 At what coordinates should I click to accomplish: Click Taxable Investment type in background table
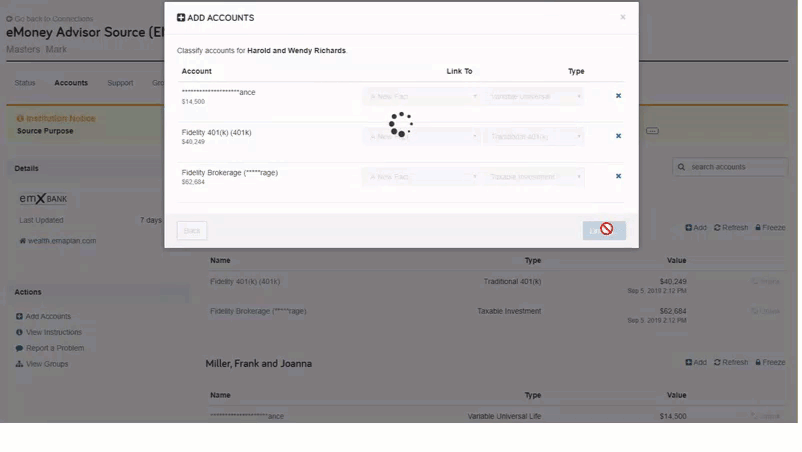click(509, 311)
